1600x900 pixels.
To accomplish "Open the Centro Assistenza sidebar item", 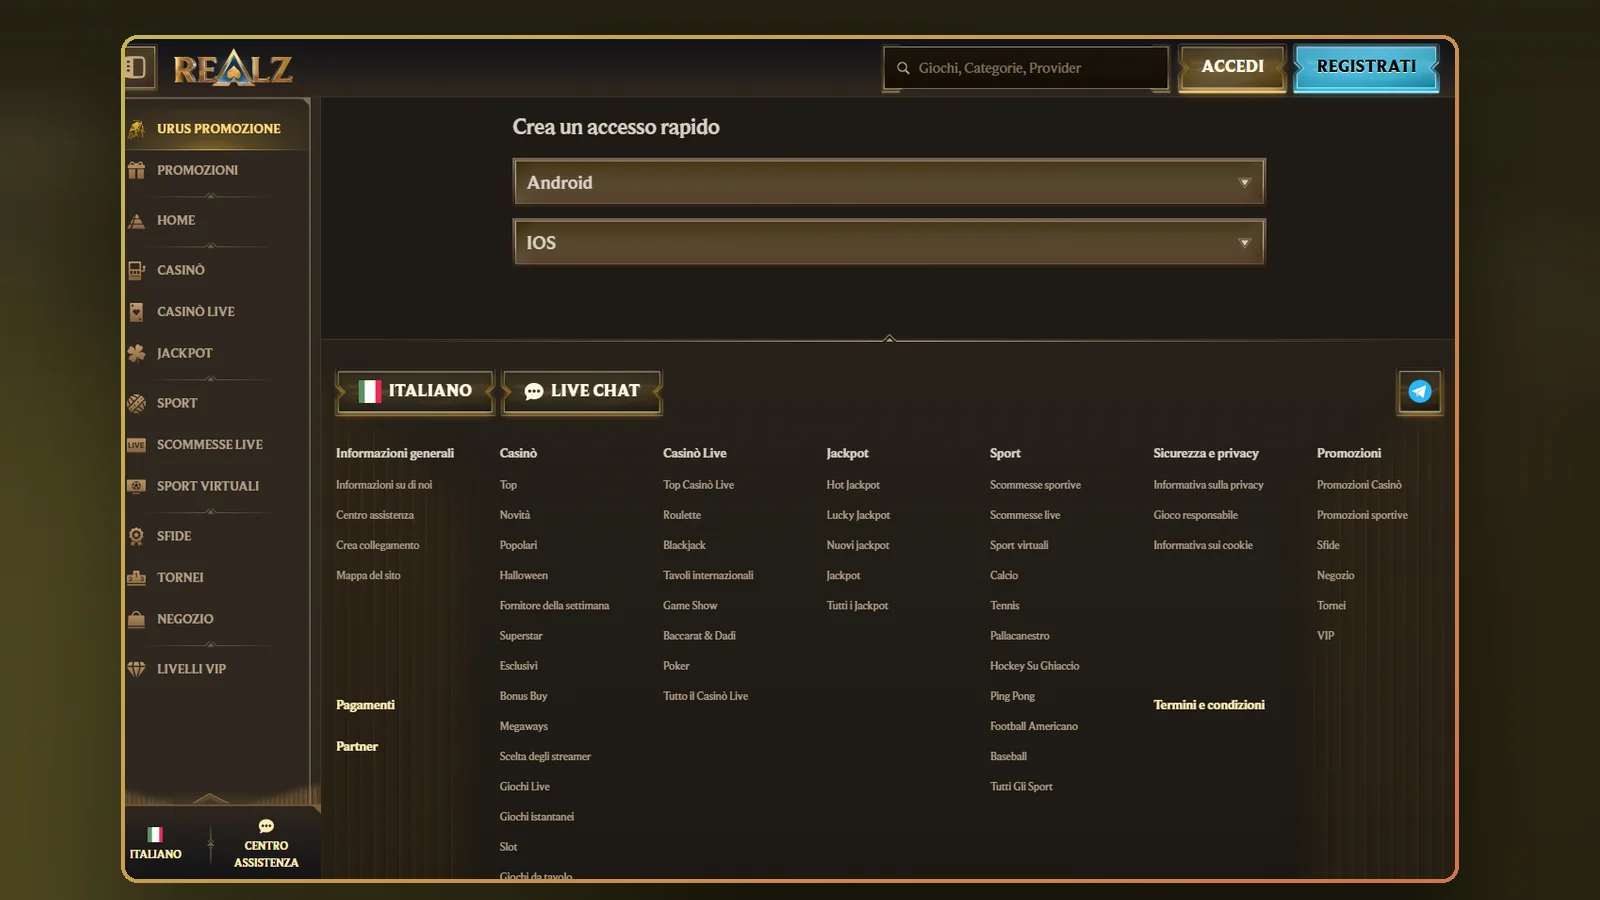I will click(x=266, y=843).
